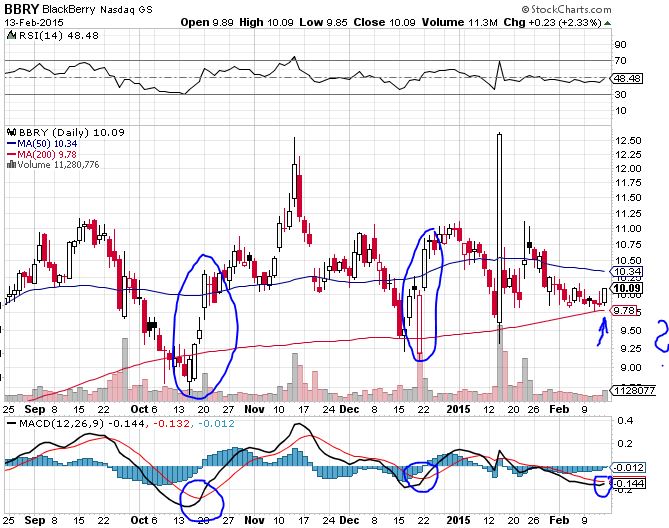Select the bold 10.09 last price tag on price axis

(x=627, y=289)
